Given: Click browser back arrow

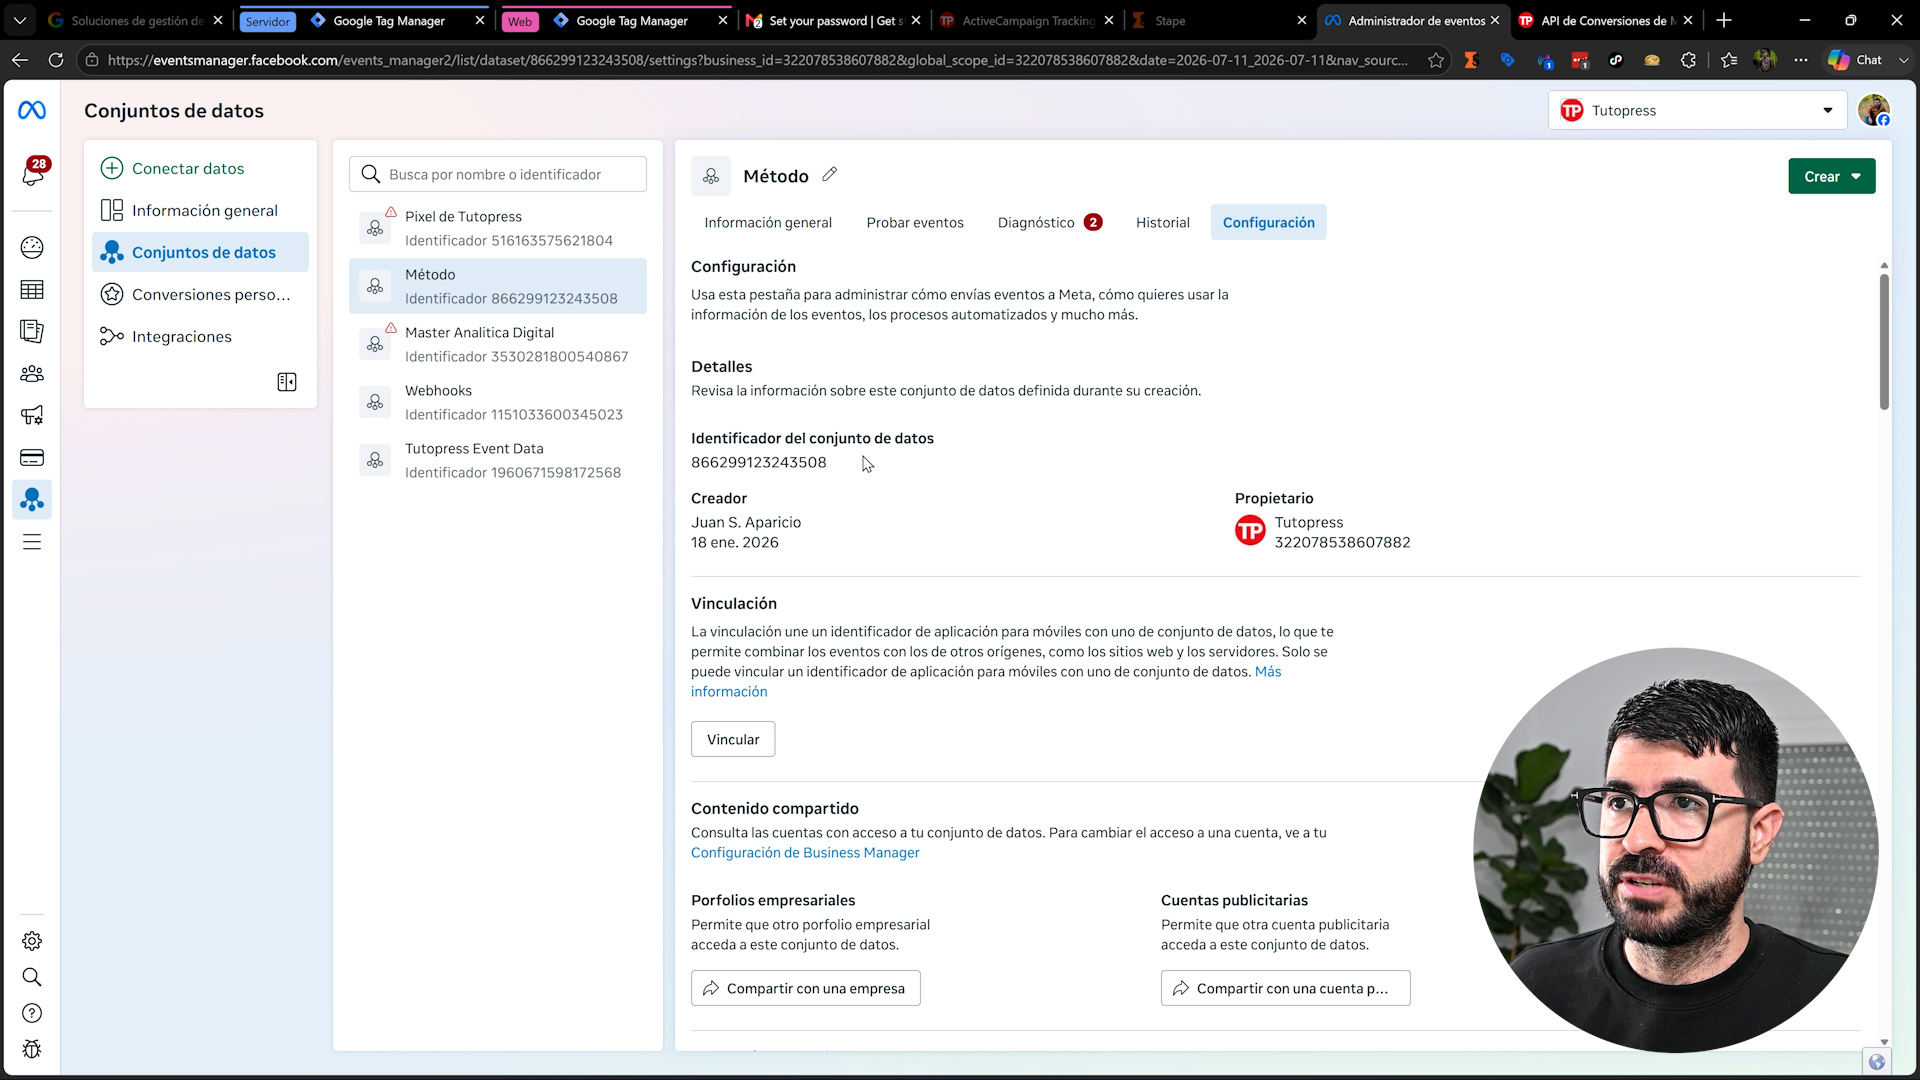Looking at the screenshot, I should 20,60.
